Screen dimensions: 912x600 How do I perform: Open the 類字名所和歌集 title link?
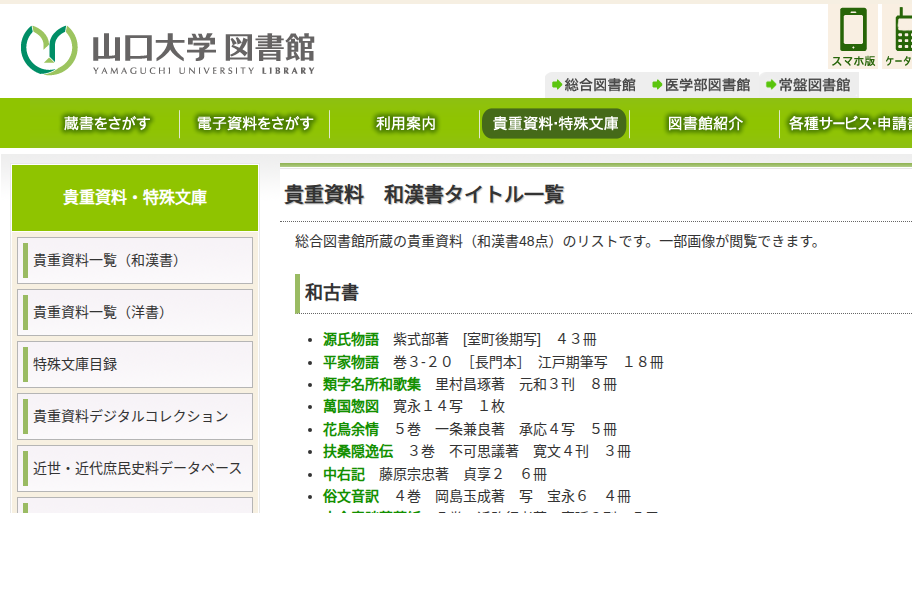coord(372,384)
